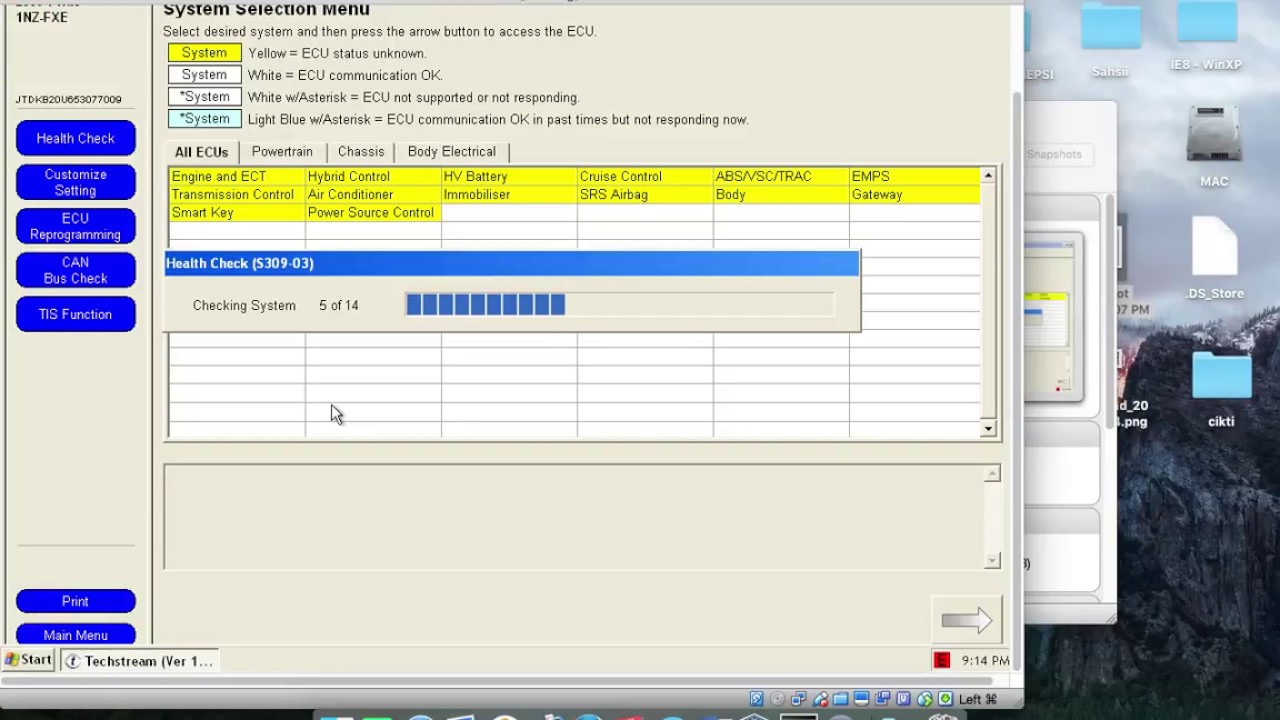Switch to the All ECUs tab
1280x720 pixels.
202,152
